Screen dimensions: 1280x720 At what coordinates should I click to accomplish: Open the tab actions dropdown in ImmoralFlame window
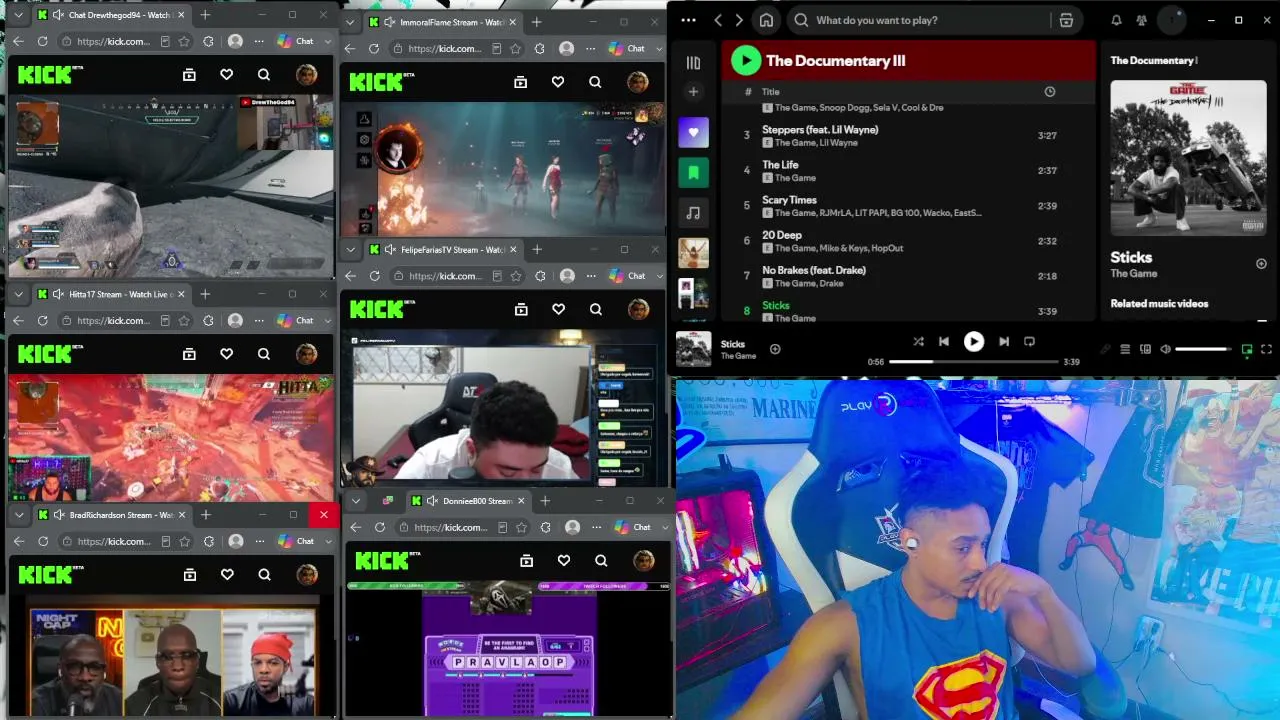(x=350, y=22)
